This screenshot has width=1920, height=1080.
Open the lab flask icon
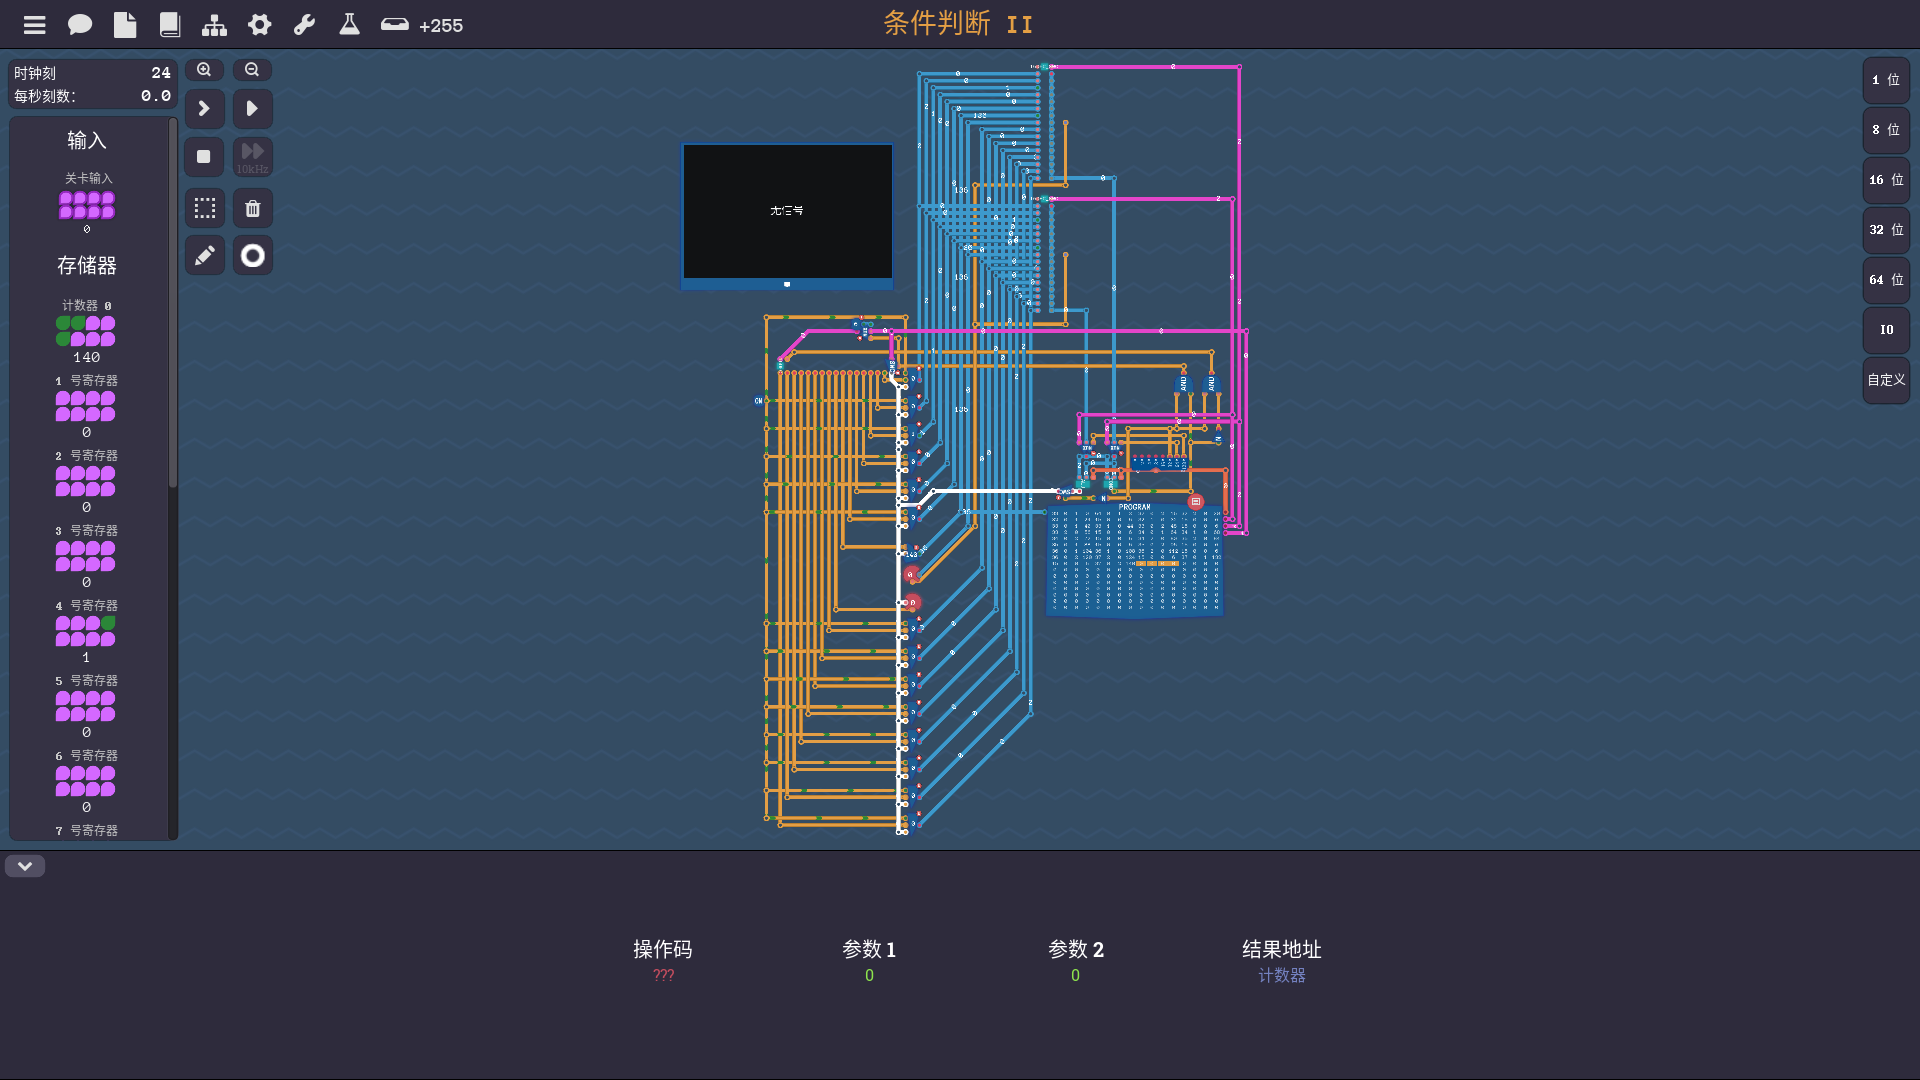coord(349,25)
